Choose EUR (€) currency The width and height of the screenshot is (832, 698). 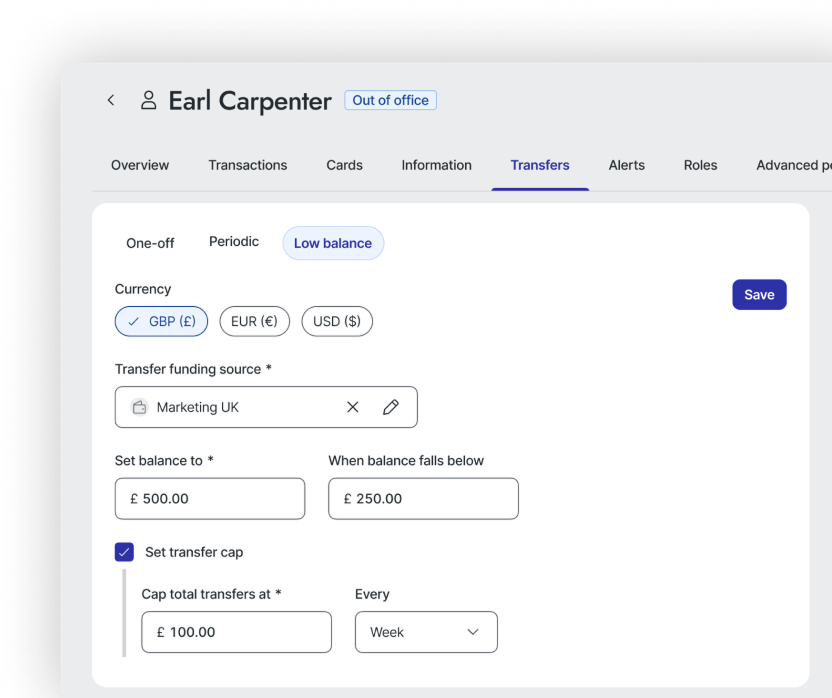click(254, 321)
